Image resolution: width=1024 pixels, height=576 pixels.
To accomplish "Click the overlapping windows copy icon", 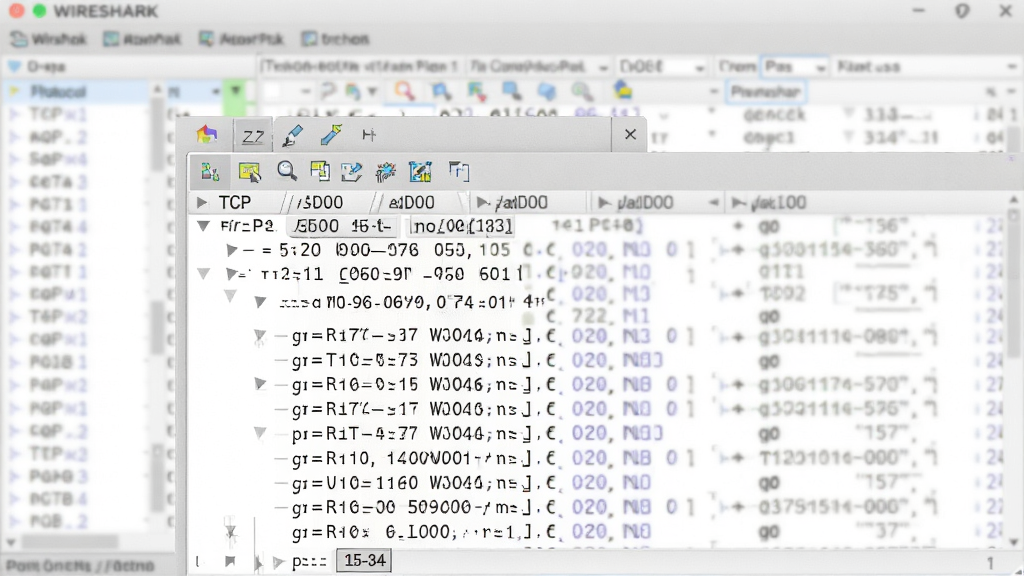I will 320,171.
